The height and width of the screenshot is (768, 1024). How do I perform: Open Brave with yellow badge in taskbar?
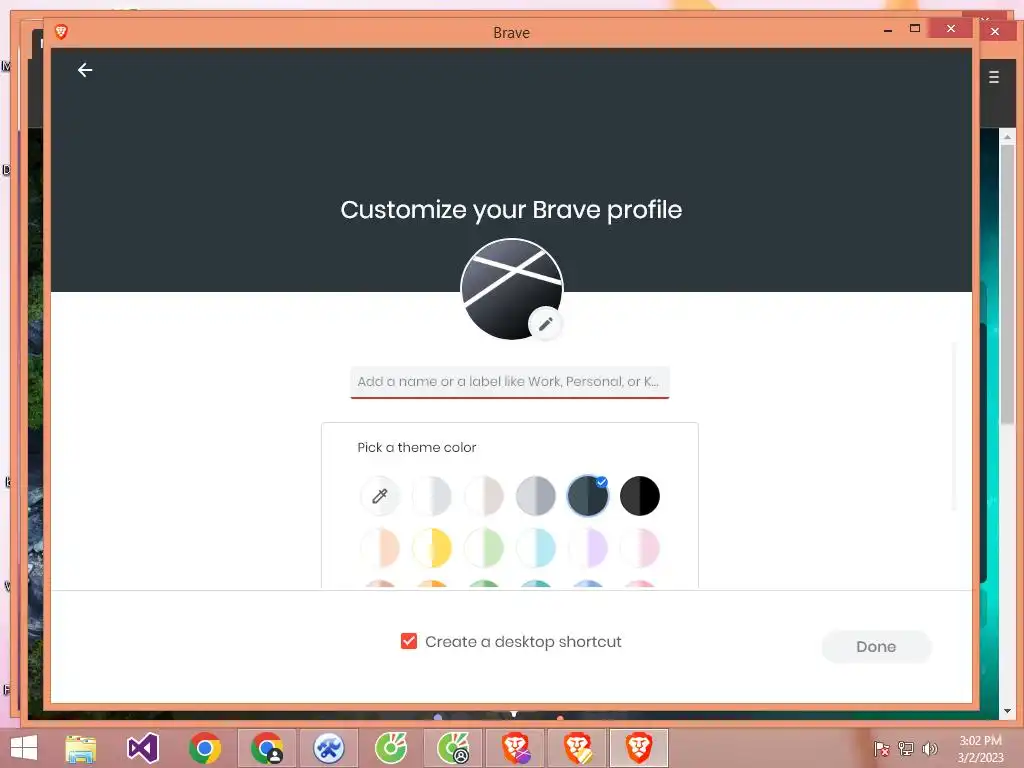pyautogui.click(x=577, y=748)
